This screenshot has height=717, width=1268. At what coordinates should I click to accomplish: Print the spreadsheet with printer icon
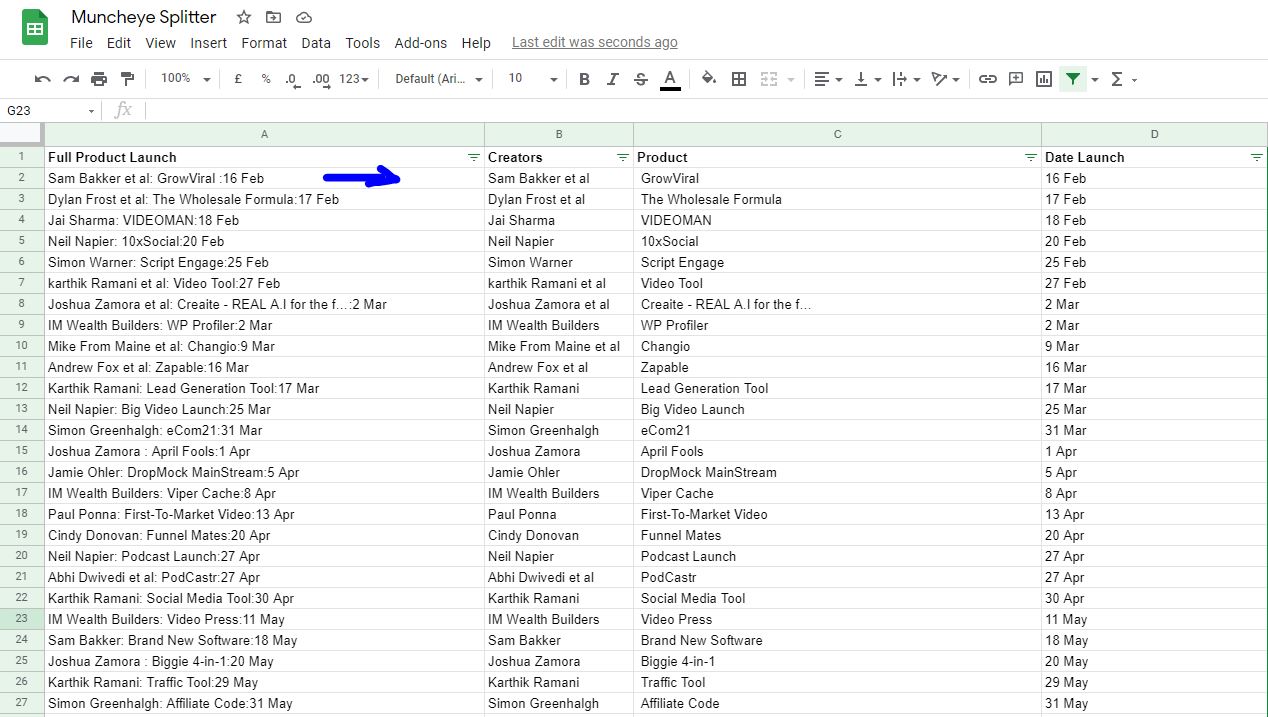[99, 79]
